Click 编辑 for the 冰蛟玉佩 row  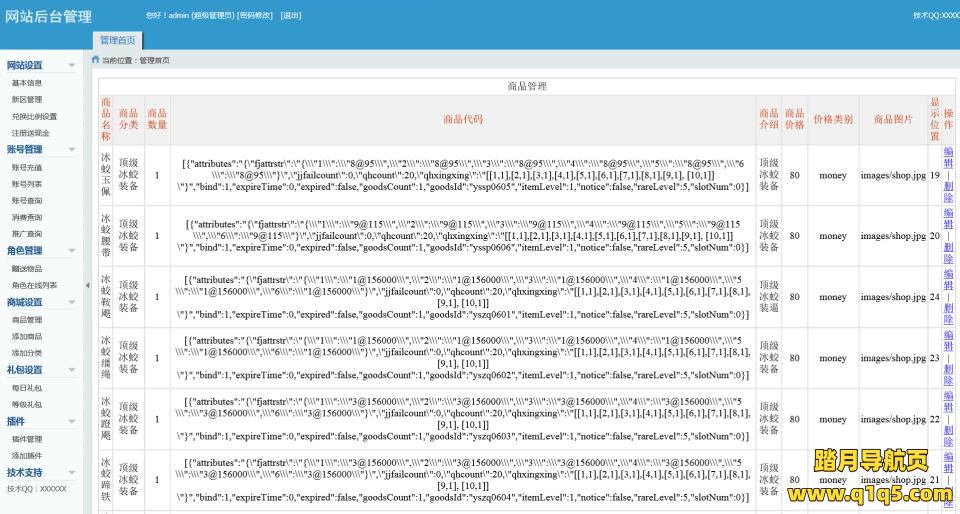pyautogui.click(x=948, y=158)
